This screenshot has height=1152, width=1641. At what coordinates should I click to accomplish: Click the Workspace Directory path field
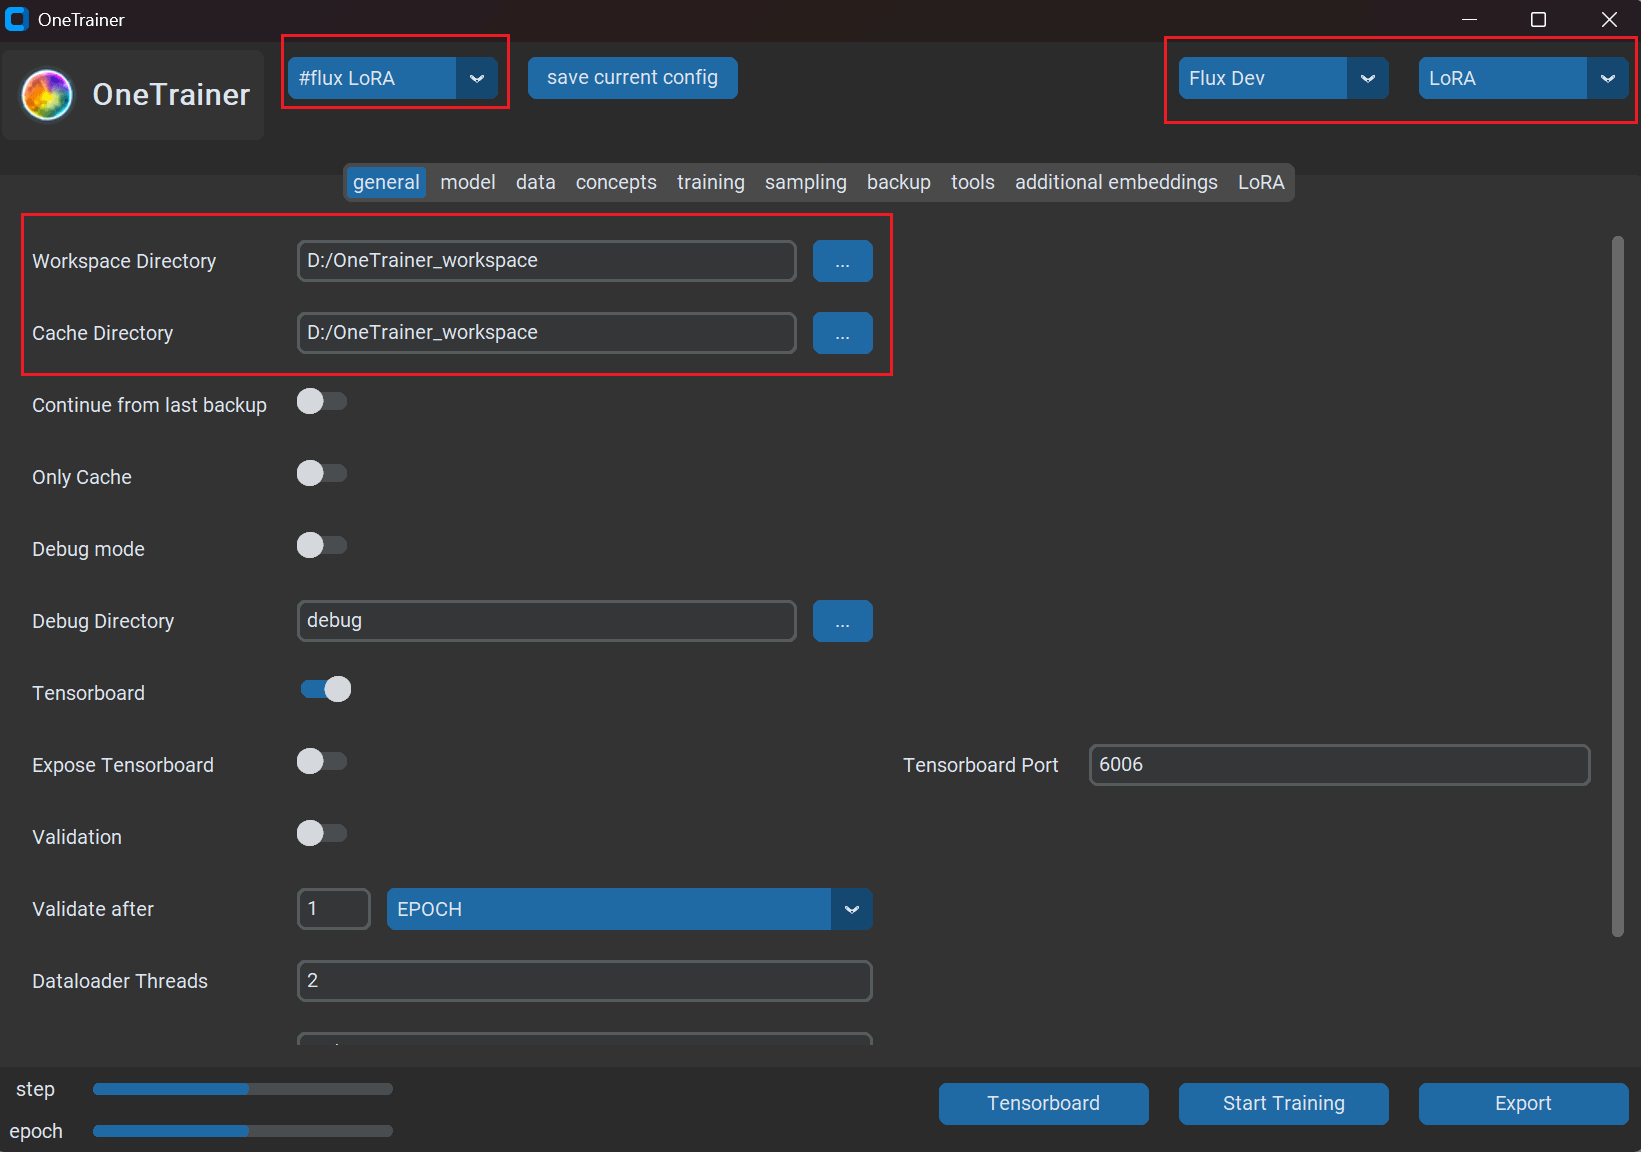coord(547,261)
